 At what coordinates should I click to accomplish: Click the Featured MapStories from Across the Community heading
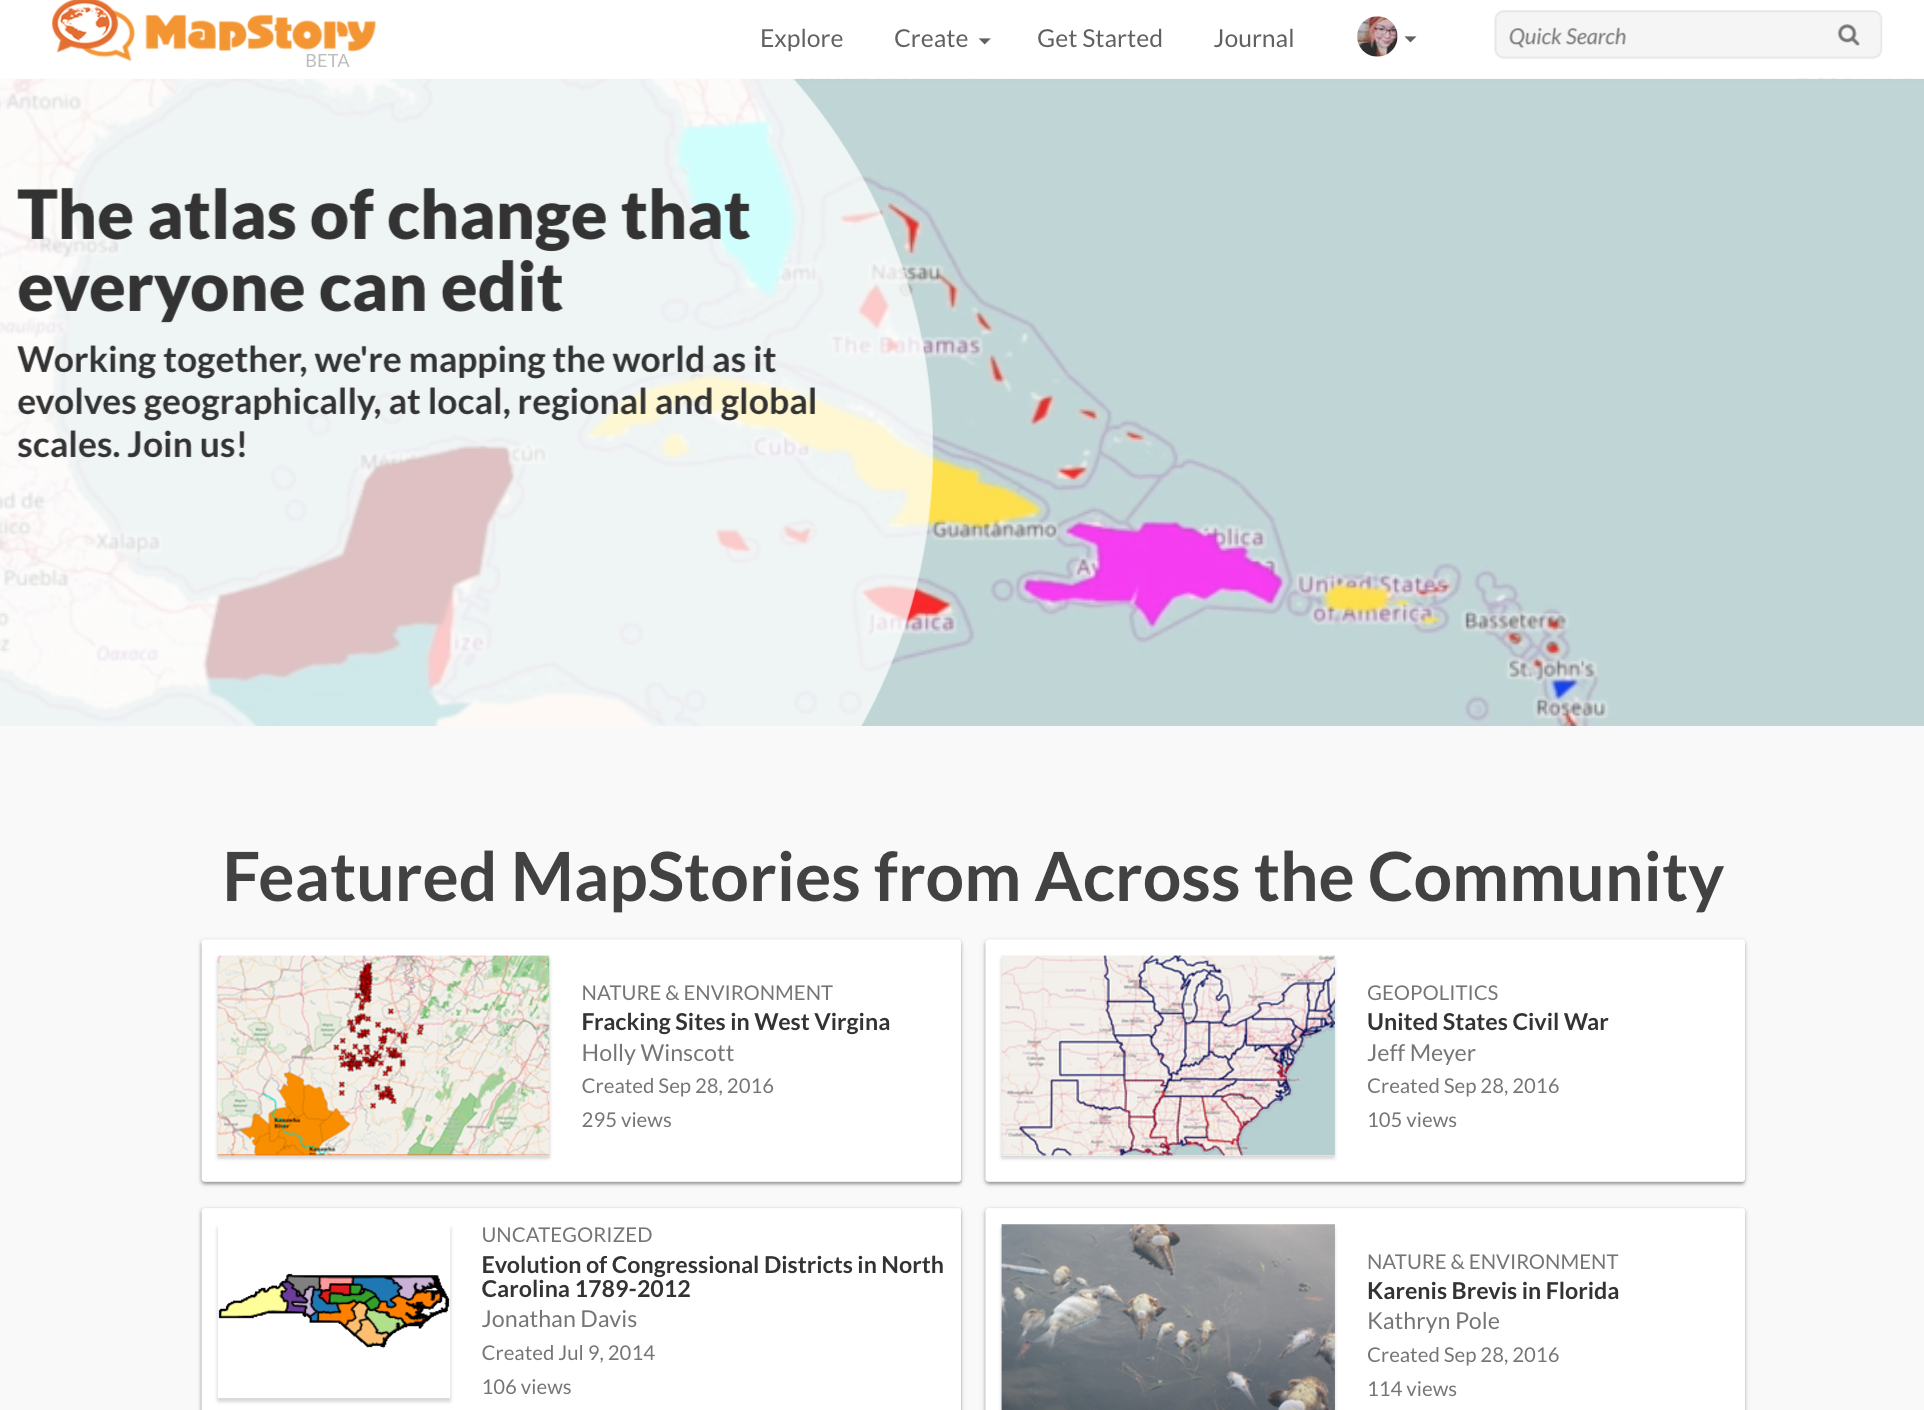click(973, 877)
